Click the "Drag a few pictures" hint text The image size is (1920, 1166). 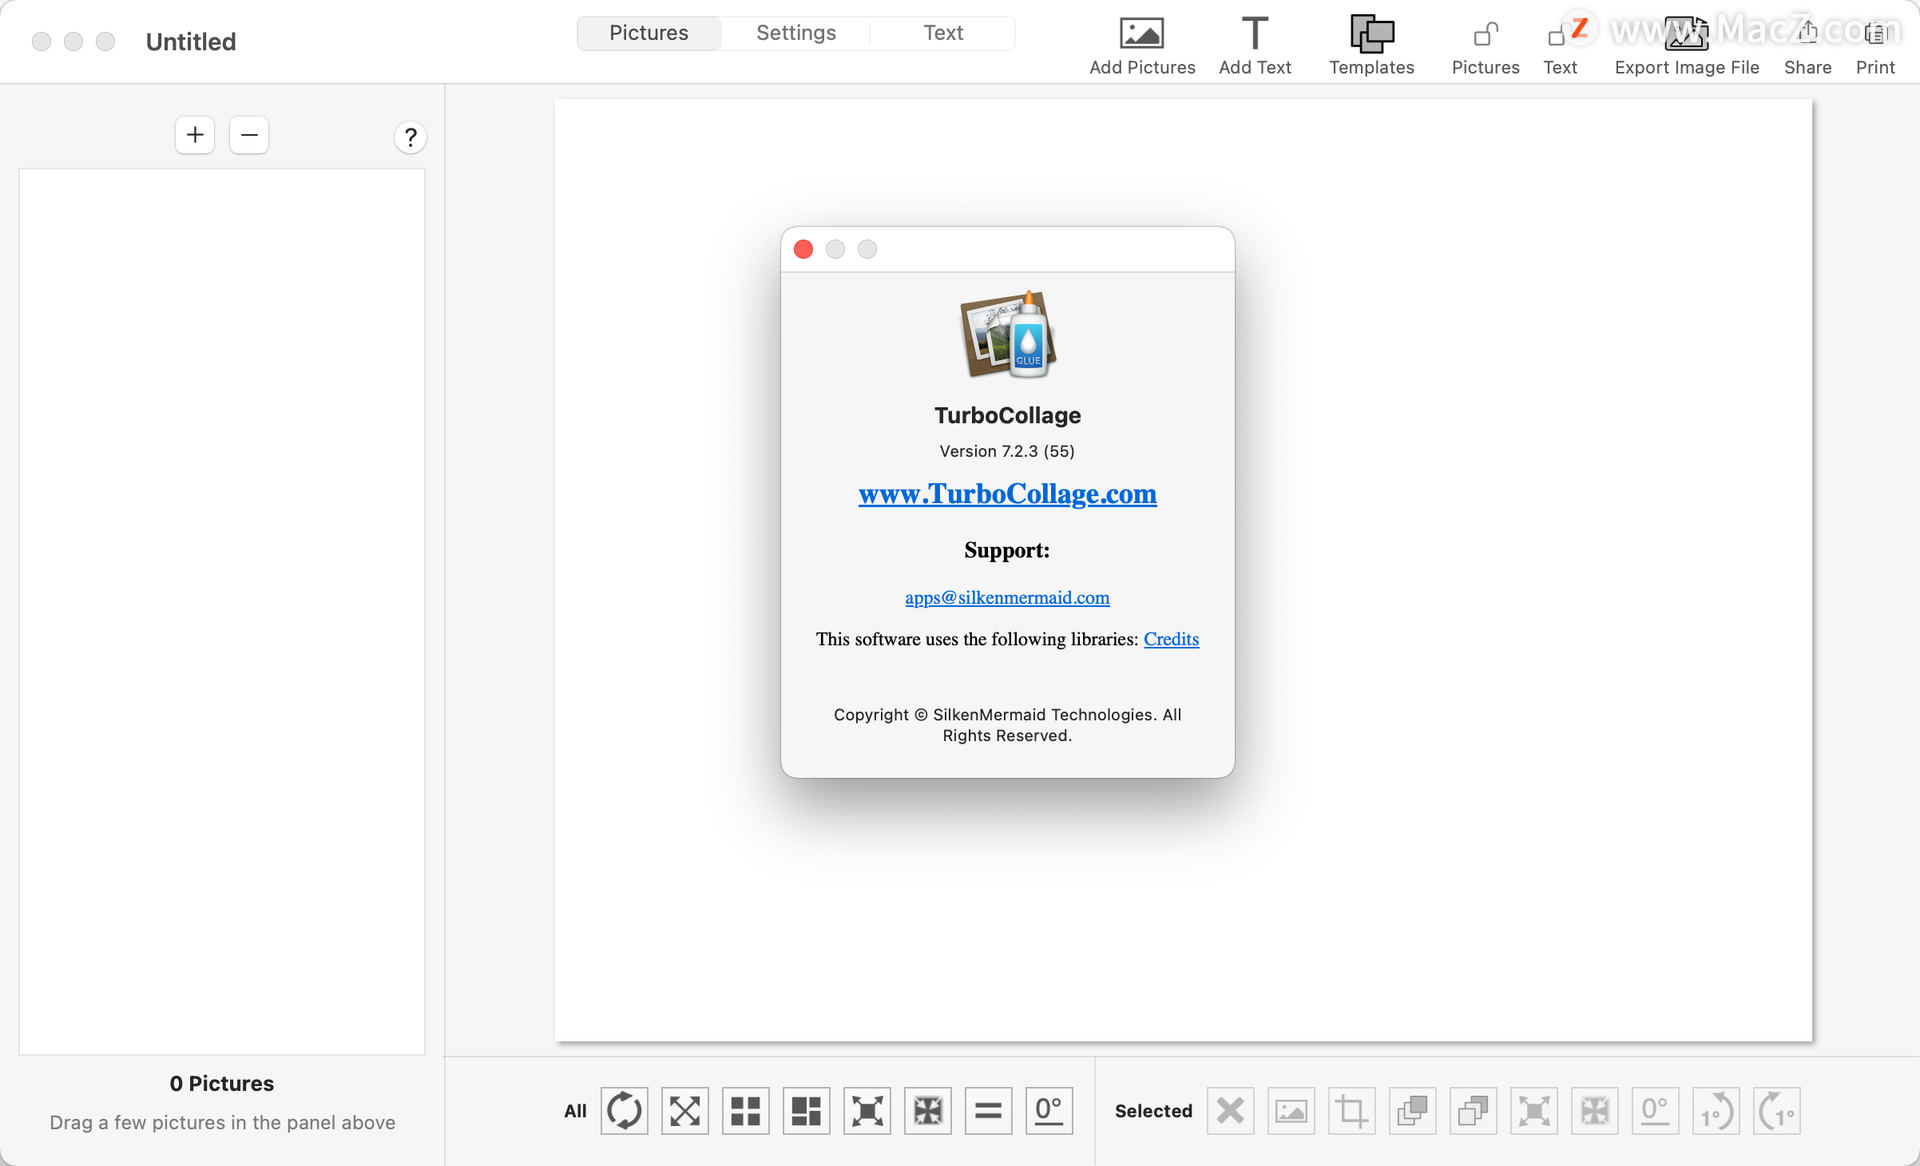(x=222, y=1123)
